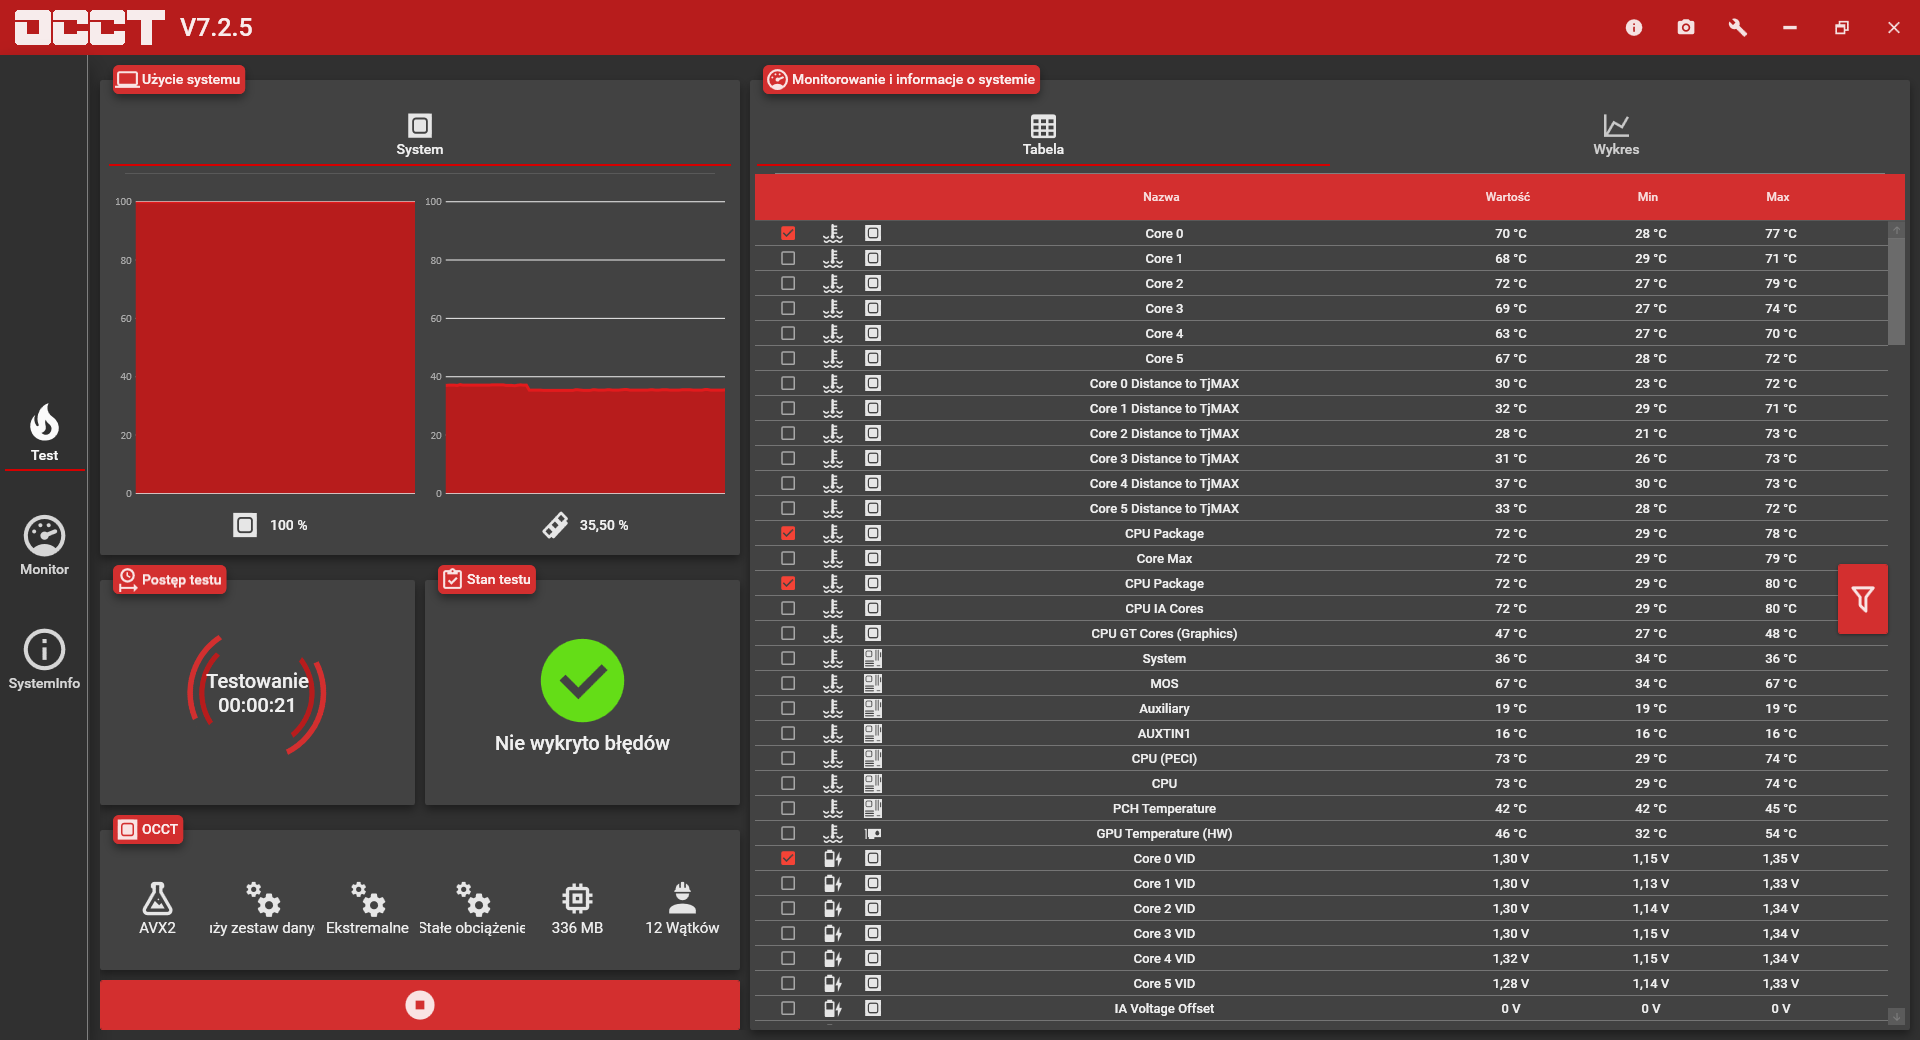This screenshot has width=1920, height=1040.
Task: Open the 12 Wątków threads setting
Action: tap(682, 908)
